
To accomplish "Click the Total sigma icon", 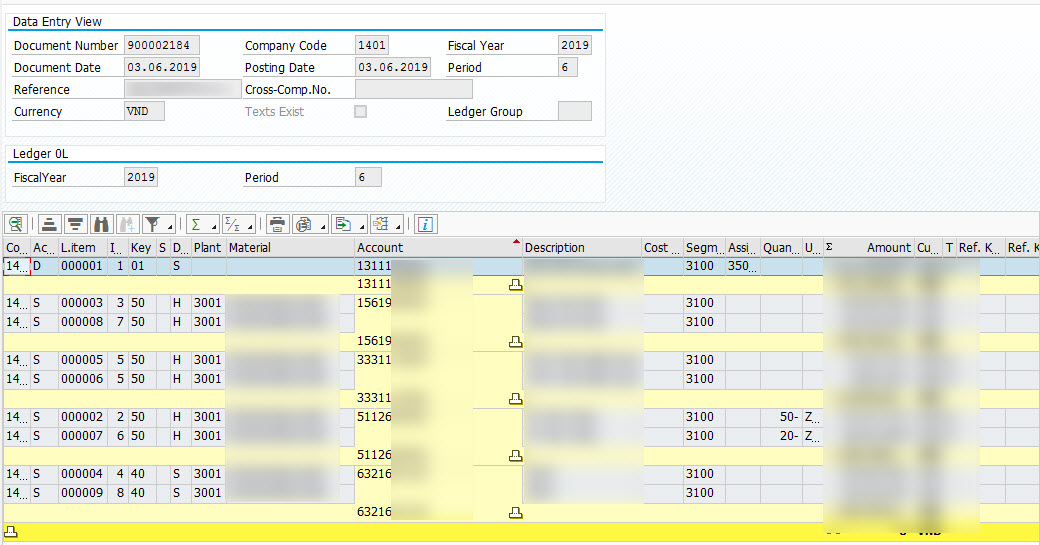I will [197, 224].
